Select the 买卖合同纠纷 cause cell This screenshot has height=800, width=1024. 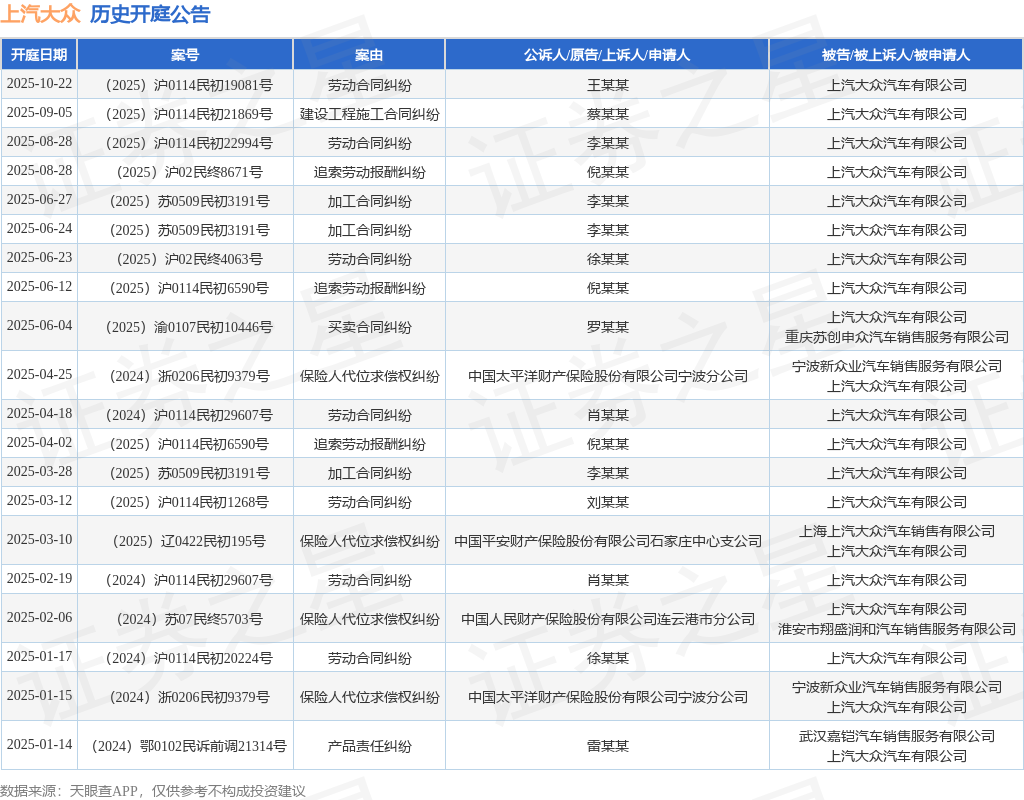pyautogui.click(x=369, y=327)
